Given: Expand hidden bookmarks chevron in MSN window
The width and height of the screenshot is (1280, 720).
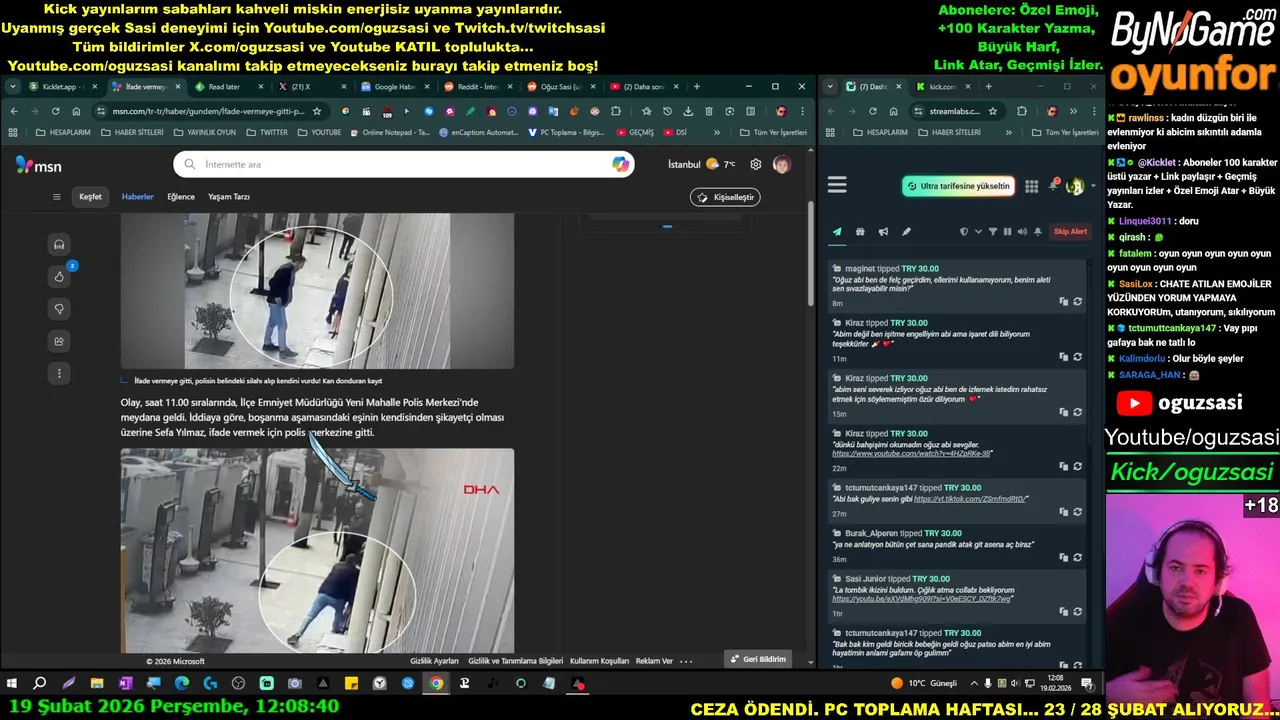Looking at the screenshot, I should [716, 132].
